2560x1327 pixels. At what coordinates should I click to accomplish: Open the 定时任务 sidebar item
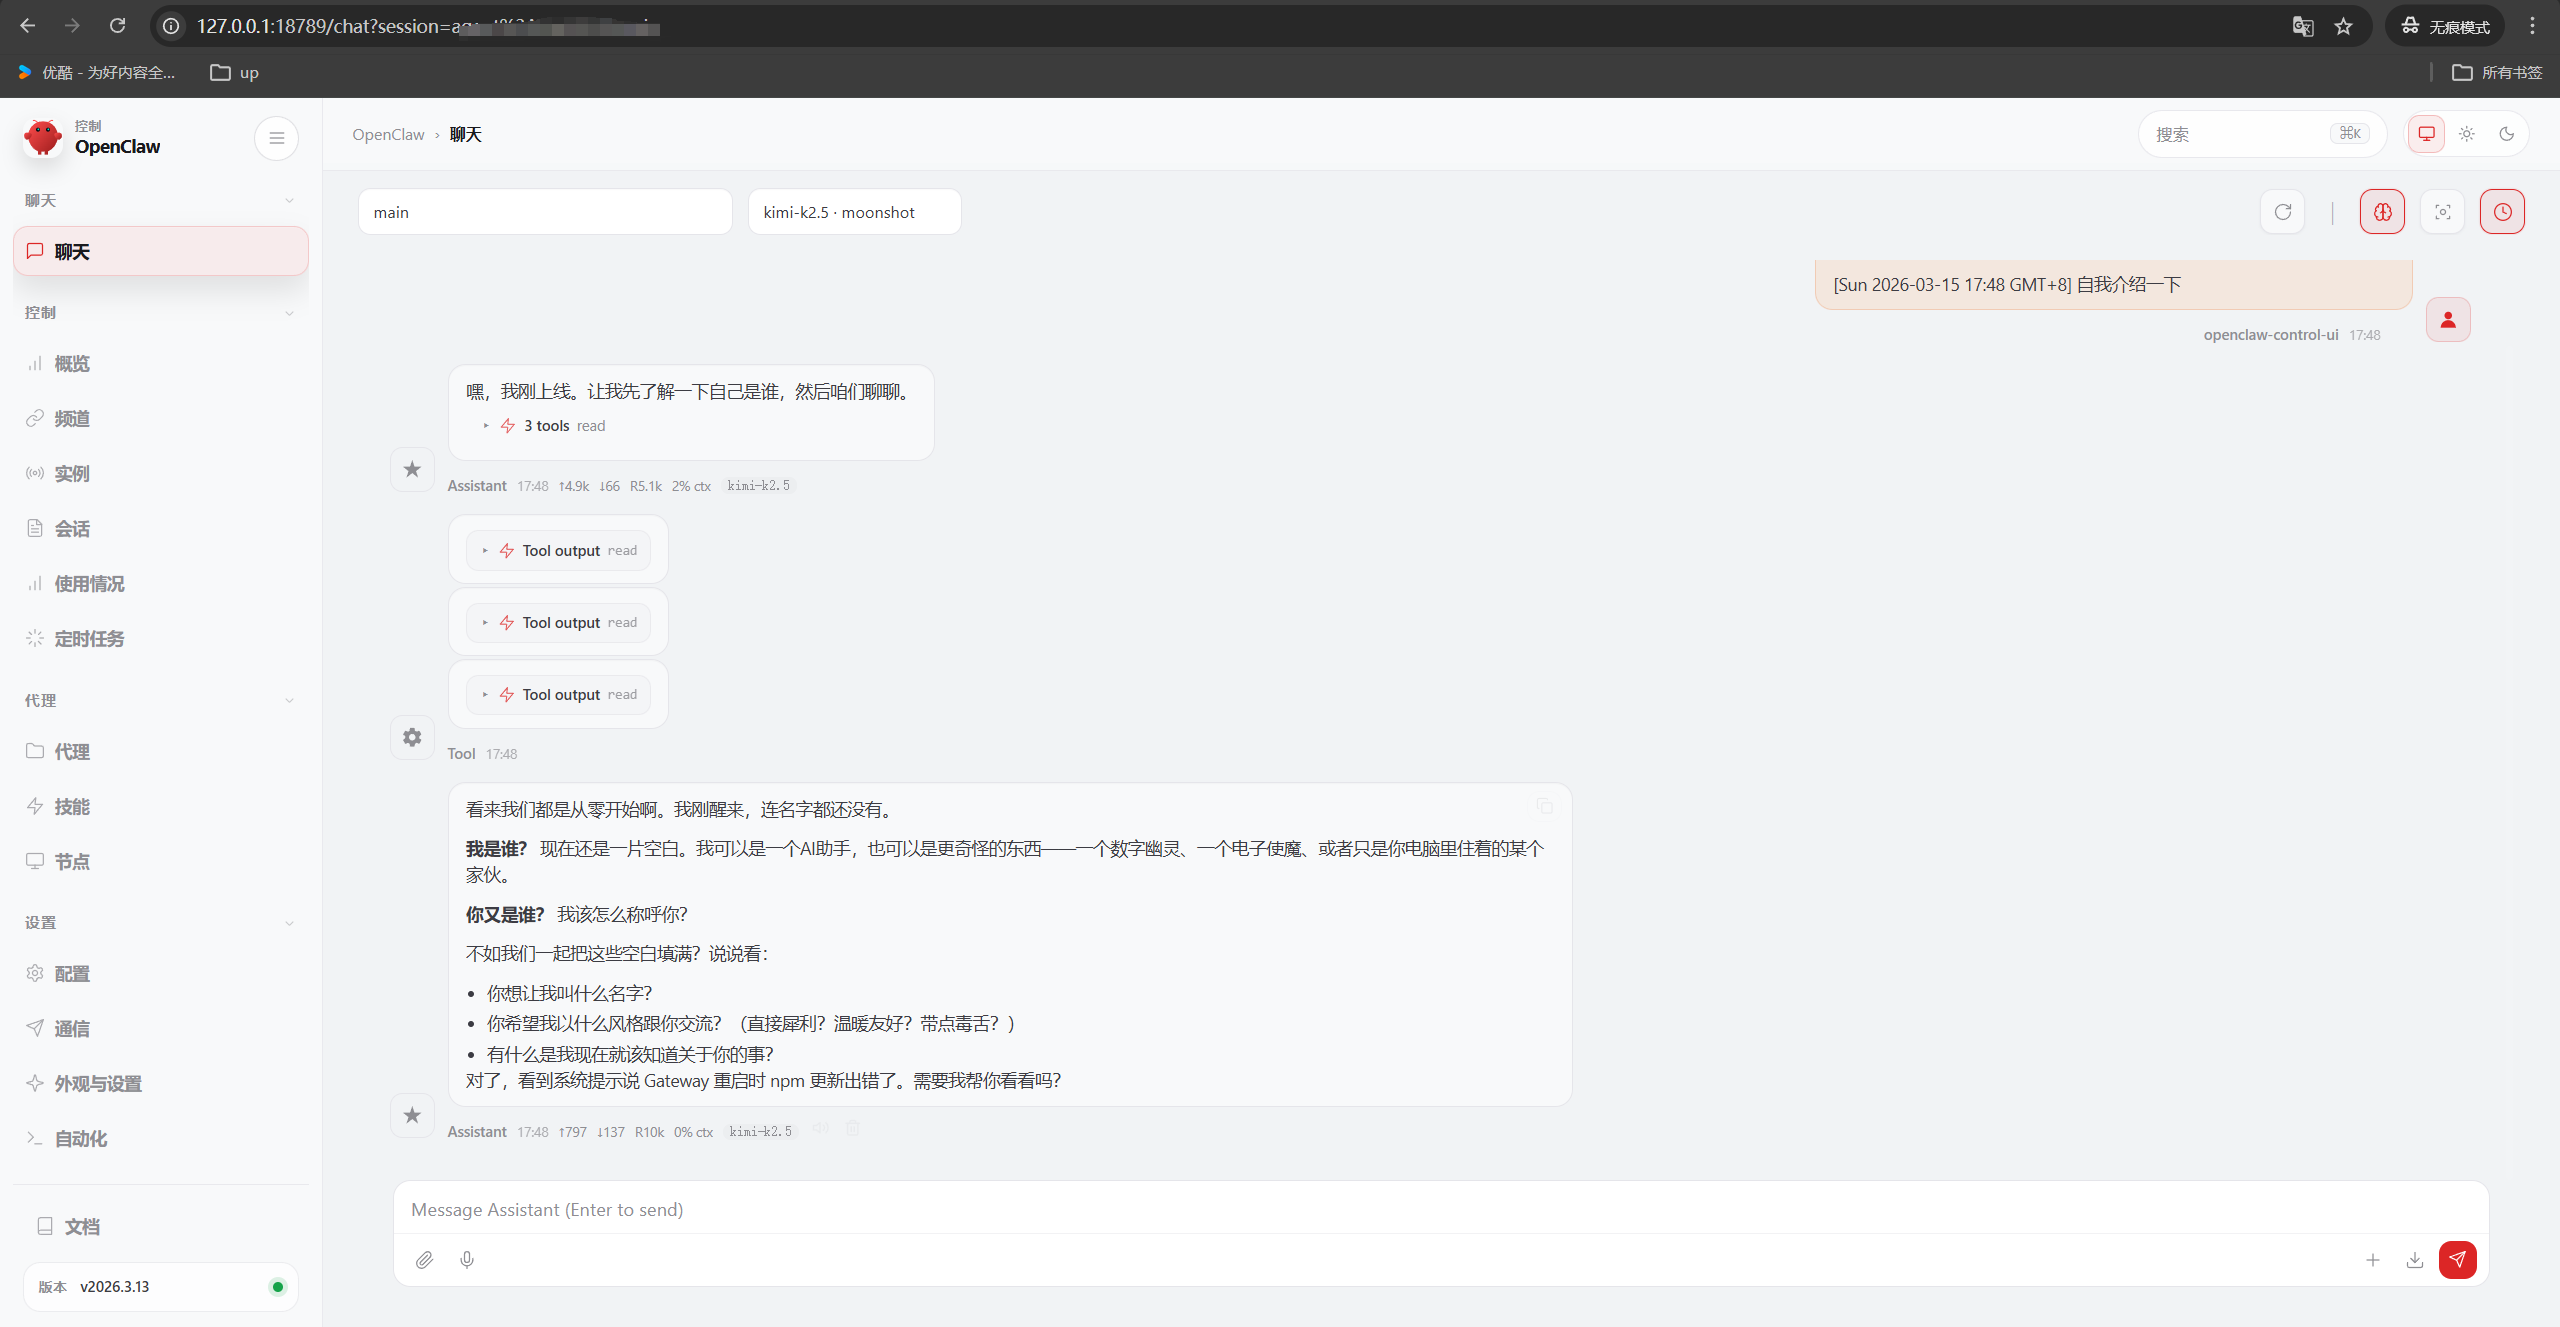pos(89,639)
